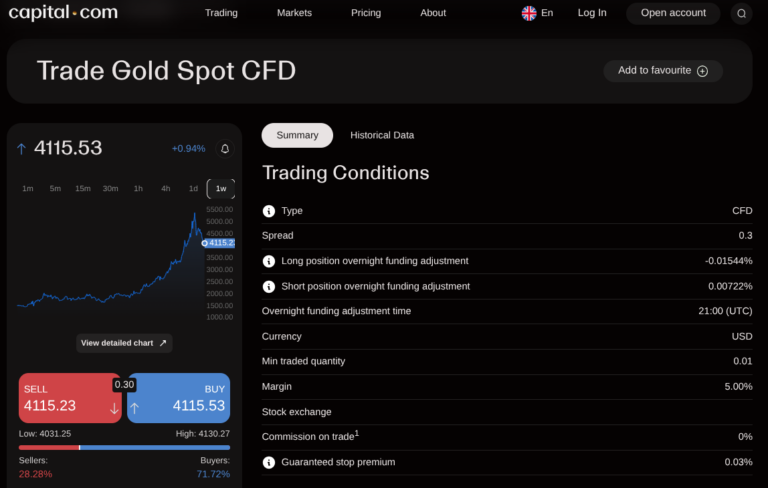
Task: Select the 5m chart timeframe
Action: tap(55, 189)
